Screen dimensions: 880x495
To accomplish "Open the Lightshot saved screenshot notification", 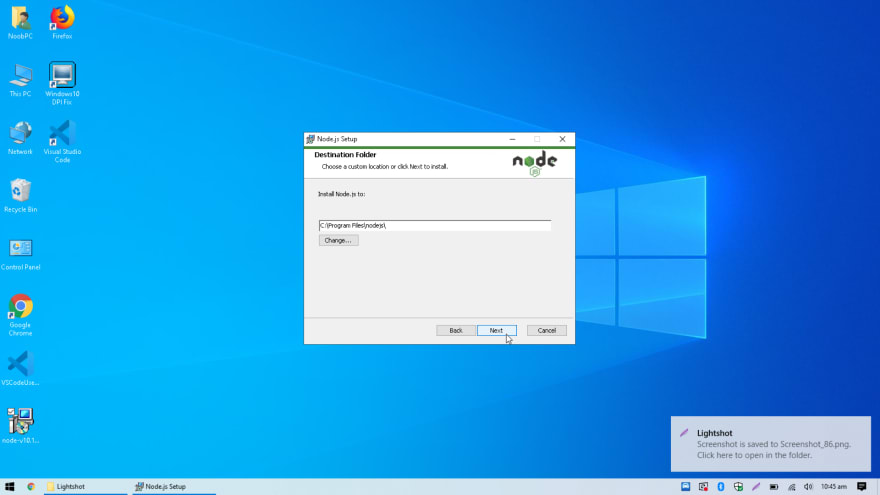I will 771,444.
